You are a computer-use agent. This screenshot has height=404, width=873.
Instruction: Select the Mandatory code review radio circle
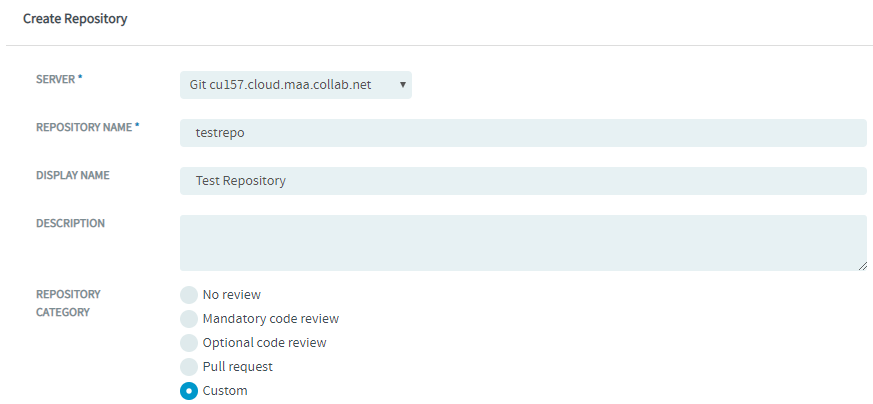point(189,319)
